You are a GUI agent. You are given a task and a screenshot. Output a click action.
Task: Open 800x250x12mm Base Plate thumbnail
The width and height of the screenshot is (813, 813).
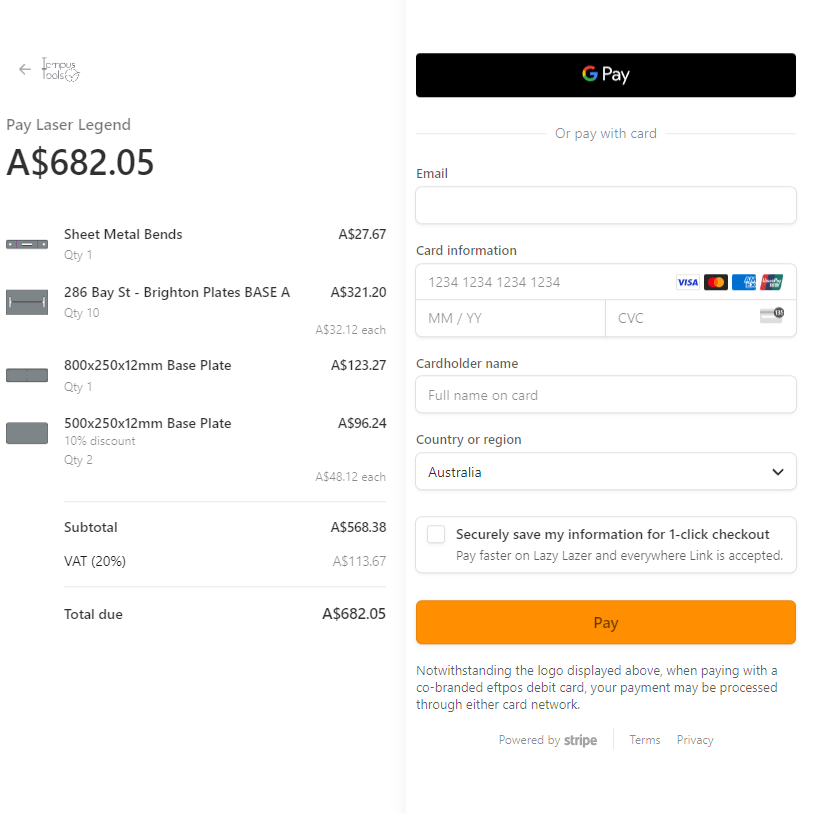(27, 375)
